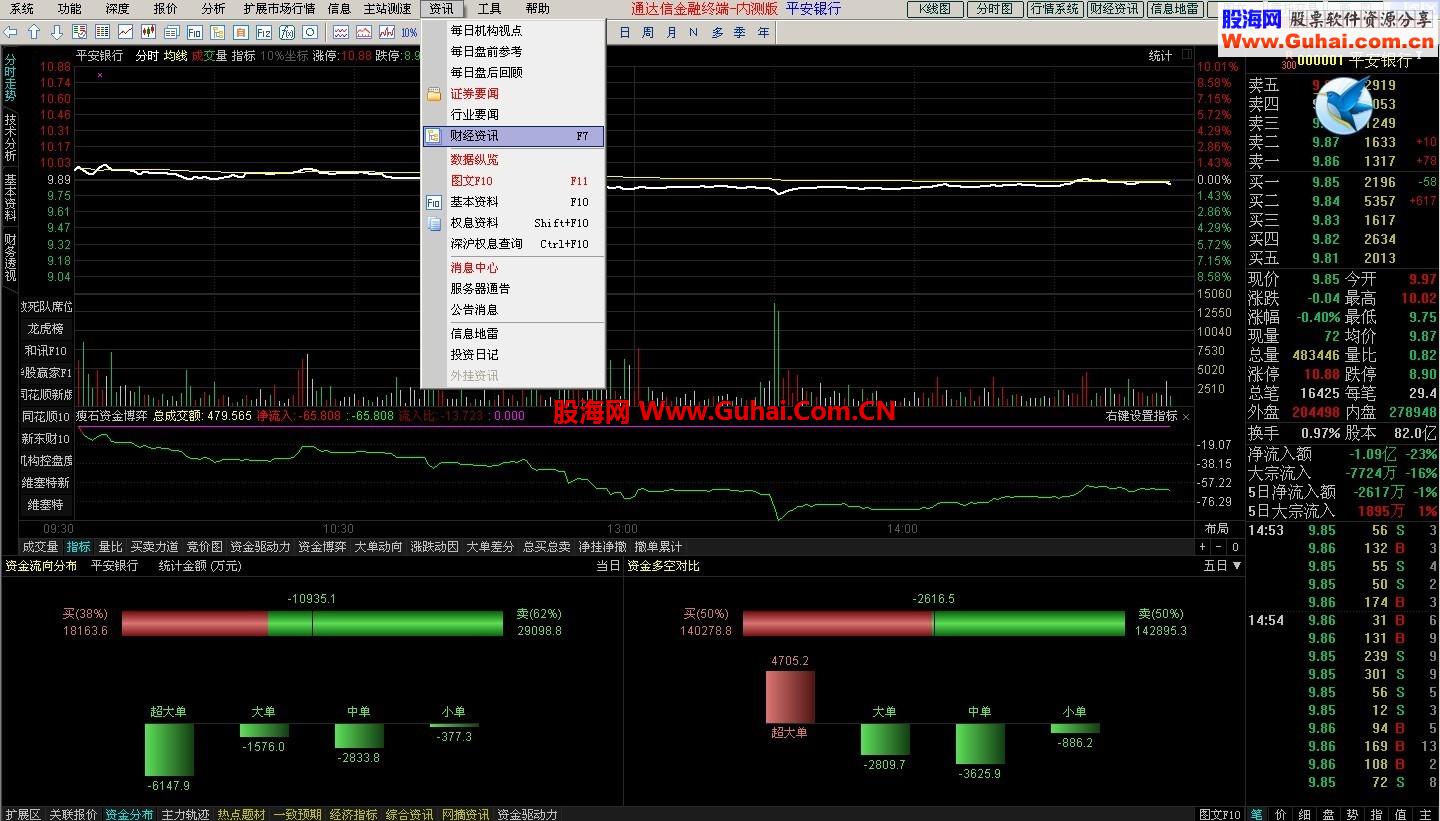1440x821 pixels.
Task: Open the intraday line chart icon
Action: tap(125, 33)
